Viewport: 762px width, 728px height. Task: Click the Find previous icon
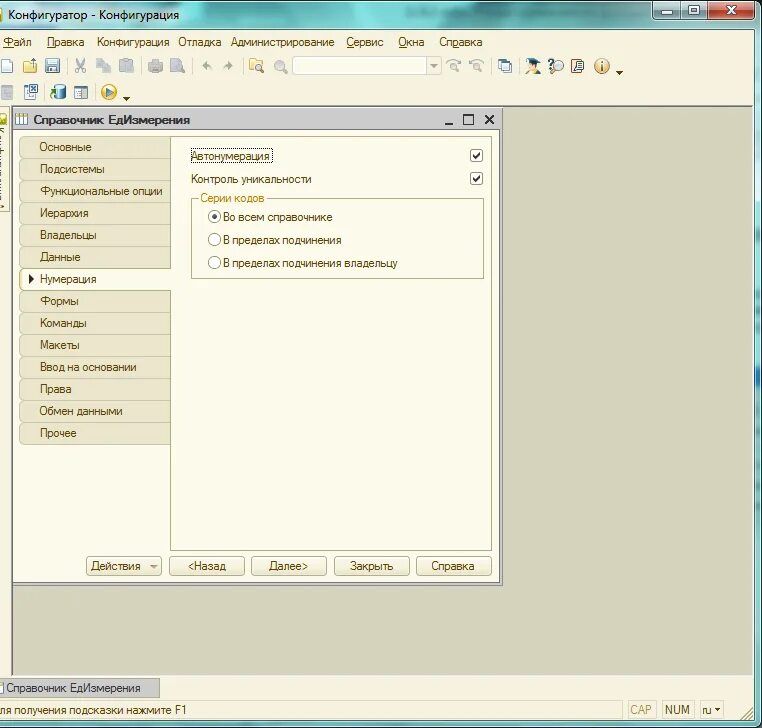coord(476,66)
